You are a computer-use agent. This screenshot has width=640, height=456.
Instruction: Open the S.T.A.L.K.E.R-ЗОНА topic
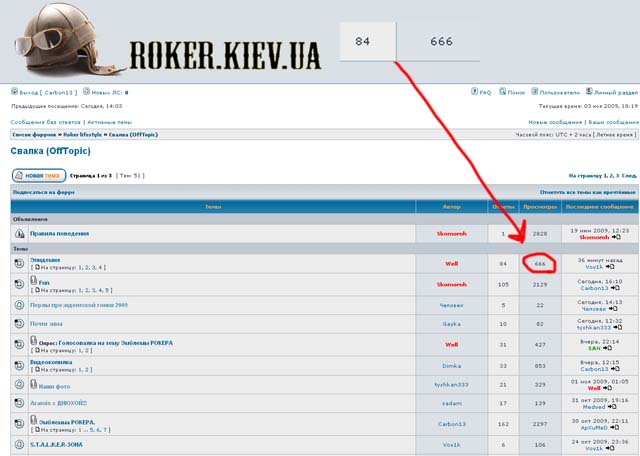[56, 444]
